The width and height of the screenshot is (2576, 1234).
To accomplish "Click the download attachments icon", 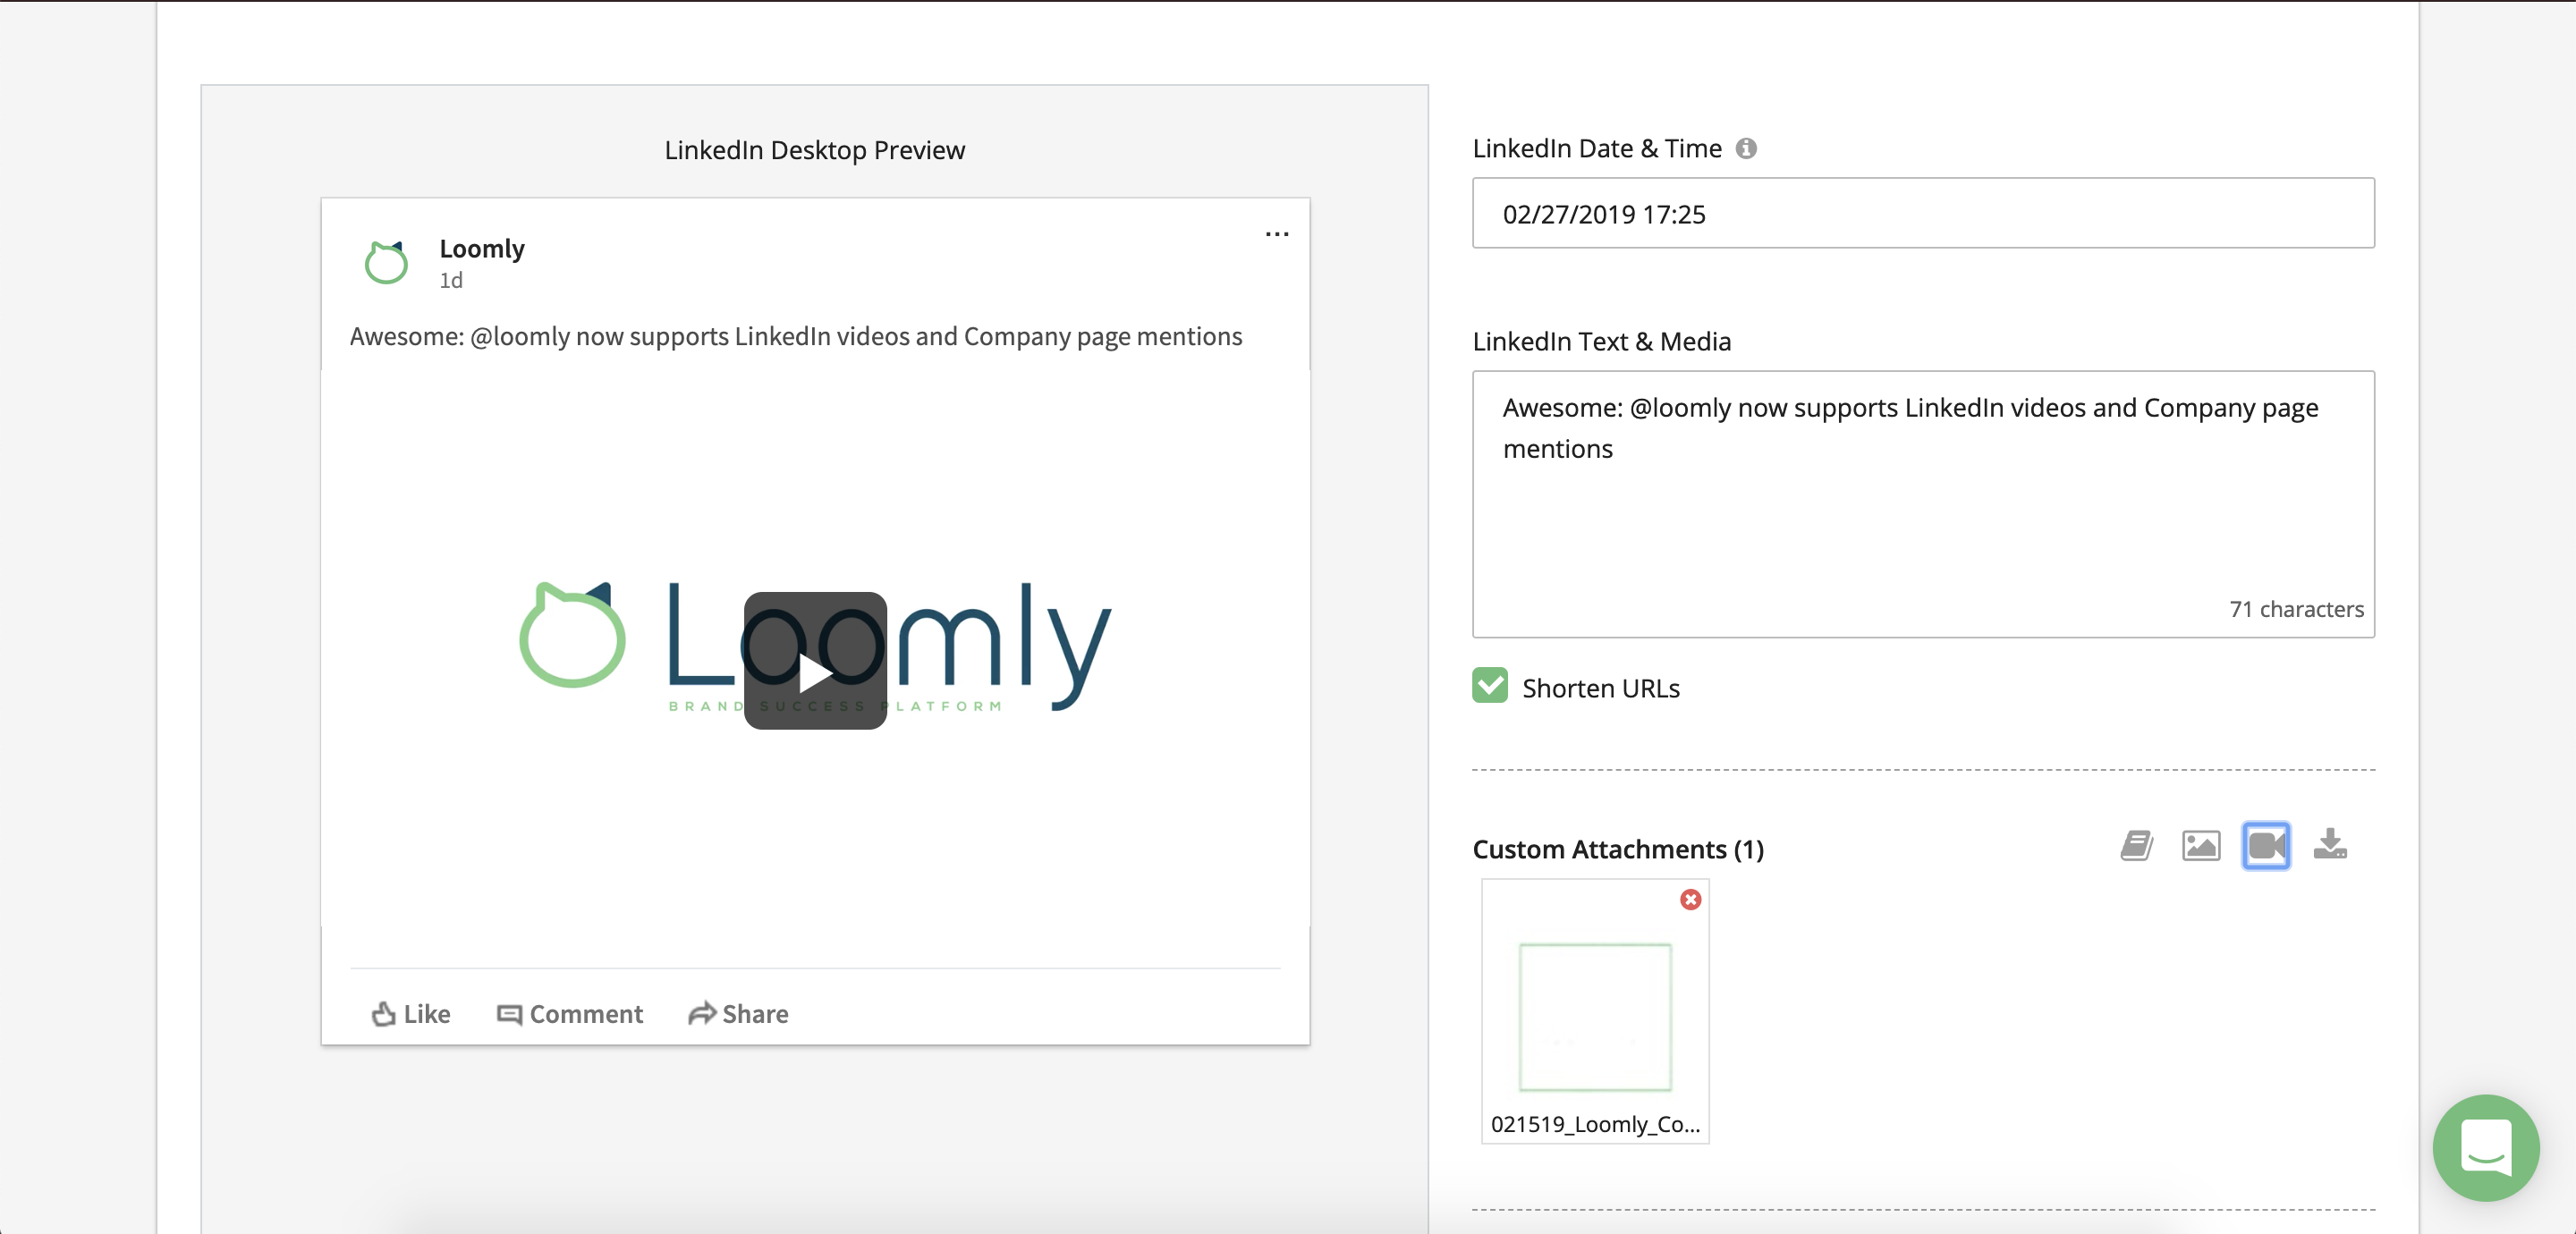I will 2330,845.
